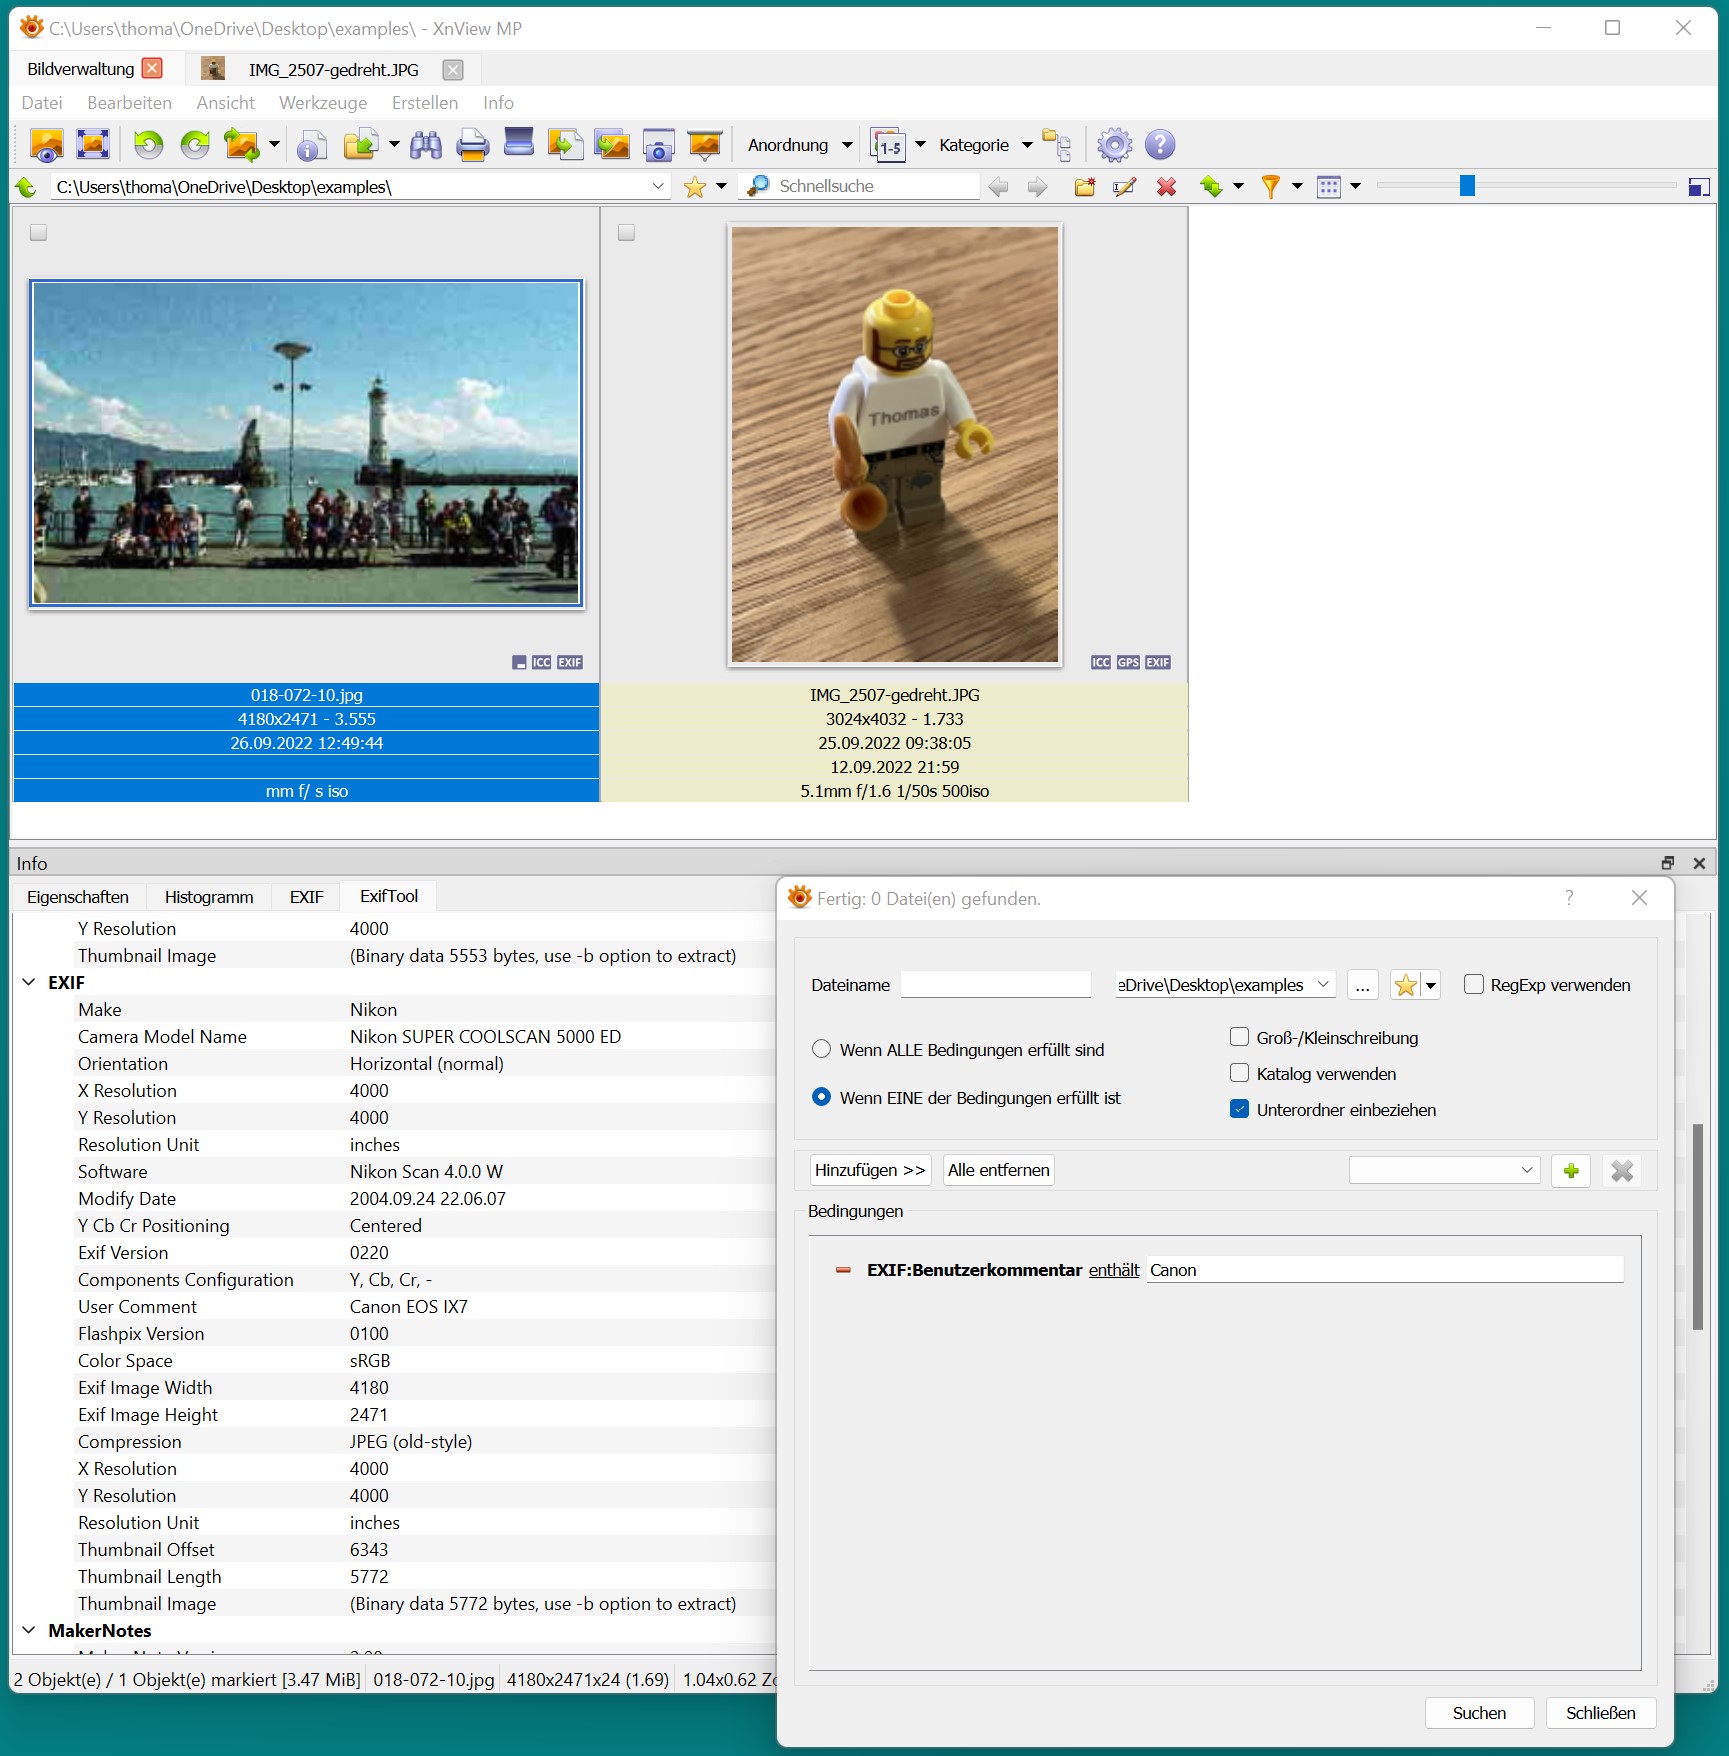The image size is (1729, 1756).
Task: Switch to the Histogramm tab
Action: point(209,897)
